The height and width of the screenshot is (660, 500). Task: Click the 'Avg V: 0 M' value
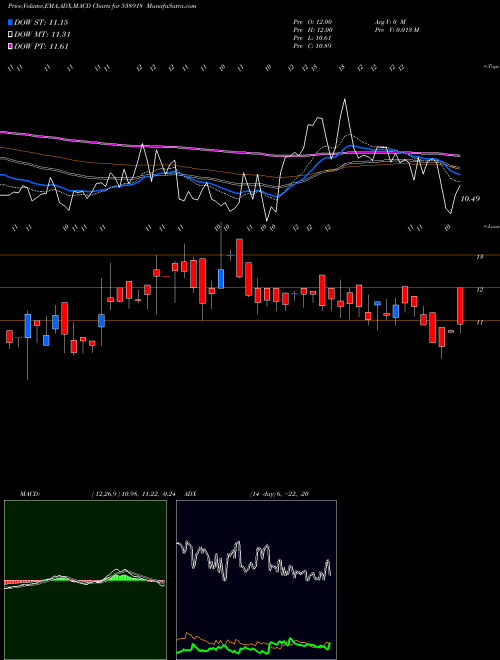click(389, 21)
